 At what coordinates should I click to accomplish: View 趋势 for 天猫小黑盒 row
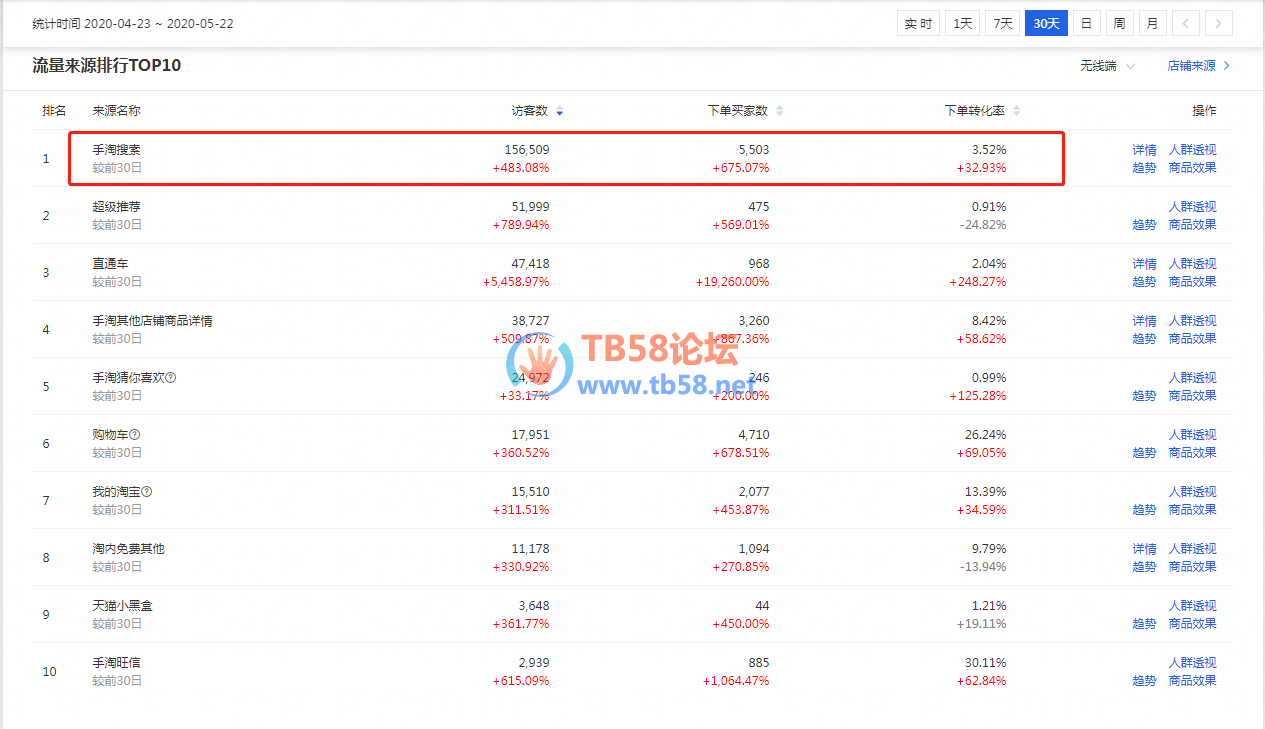pyautogui.click(x=1144, y=624)
